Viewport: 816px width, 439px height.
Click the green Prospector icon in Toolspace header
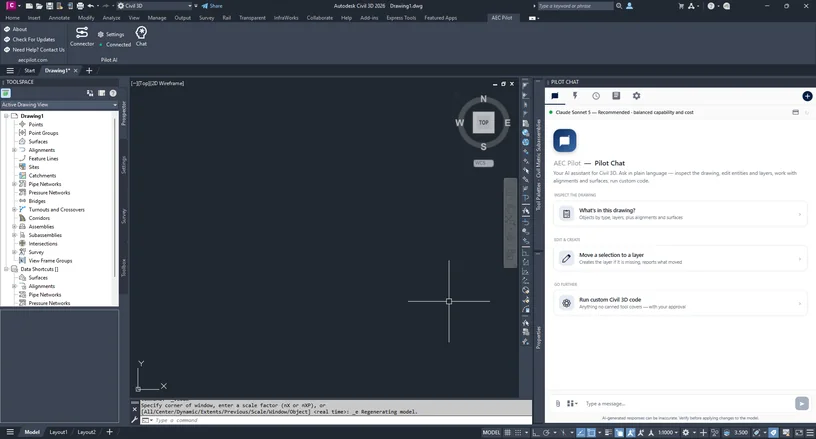pos(6,93)
